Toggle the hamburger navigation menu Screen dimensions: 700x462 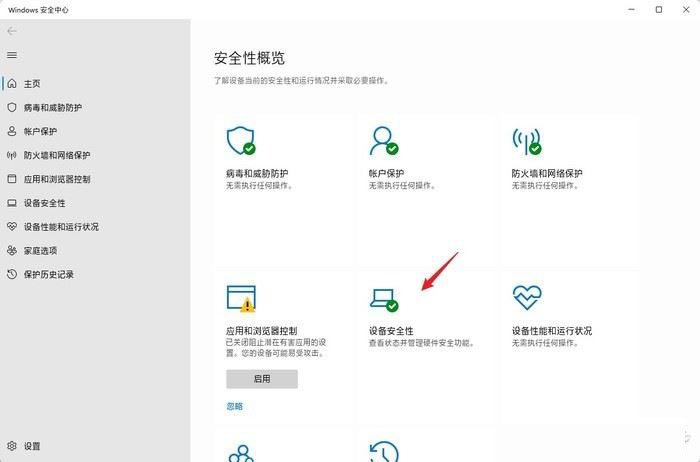point(12,55)
